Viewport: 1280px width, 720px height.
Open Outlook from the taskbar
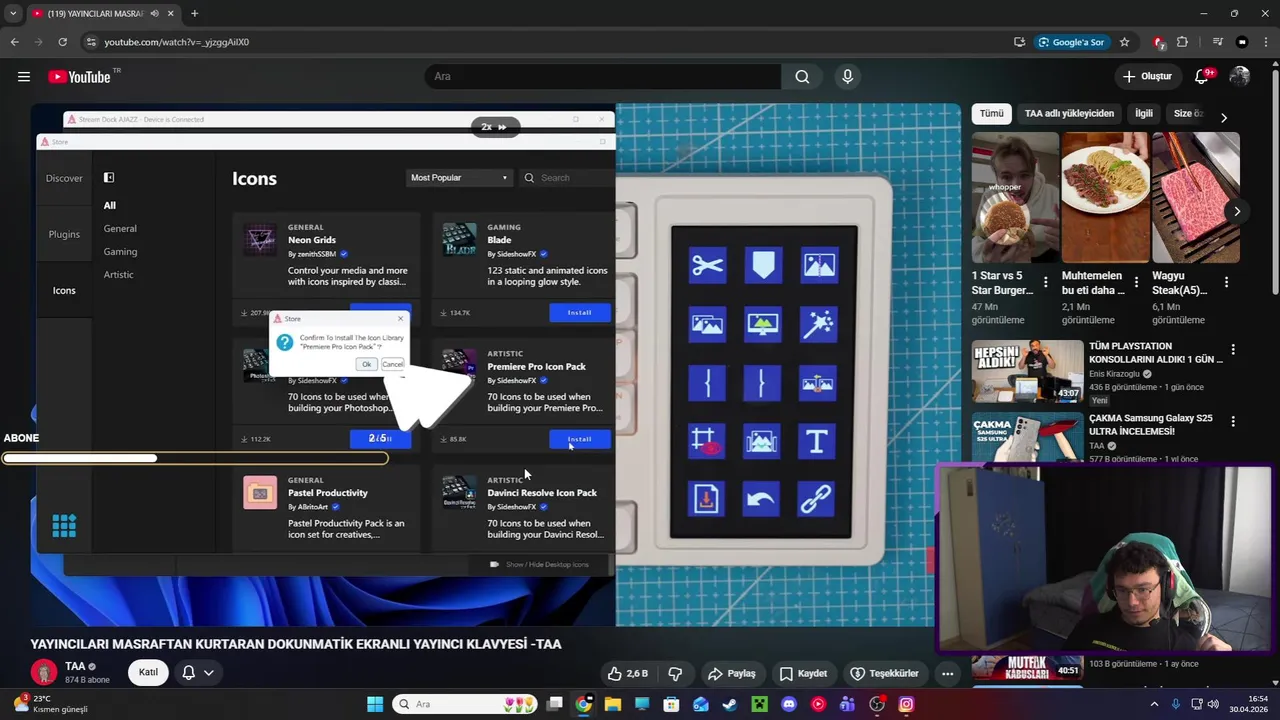pyautogui.click(x=701, y=704)
